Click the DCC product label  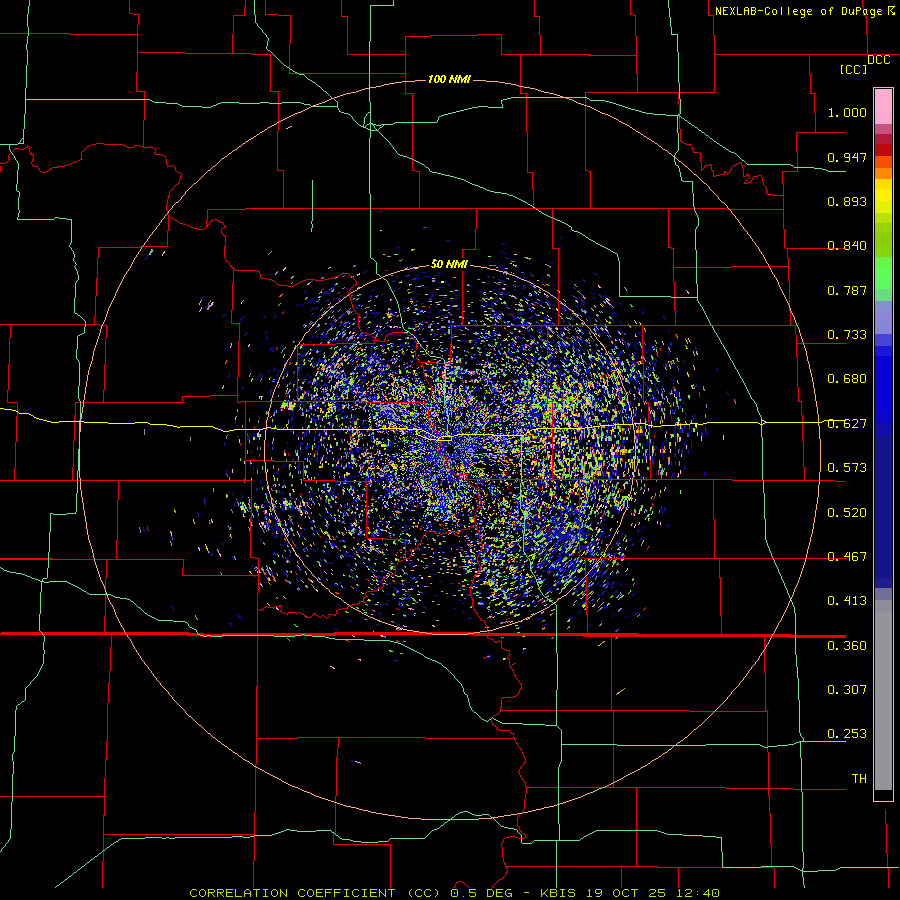point(878,60)
